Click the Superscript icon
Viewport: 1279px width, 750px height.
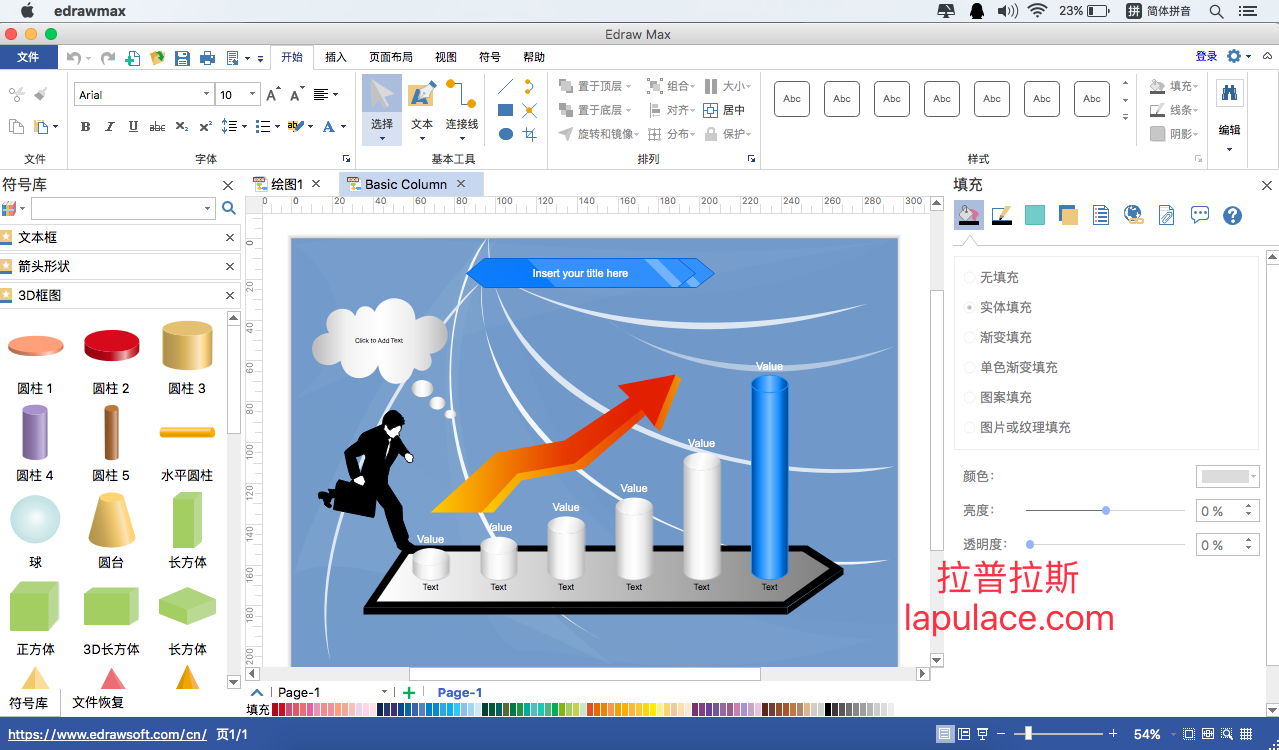click(205, 126)
